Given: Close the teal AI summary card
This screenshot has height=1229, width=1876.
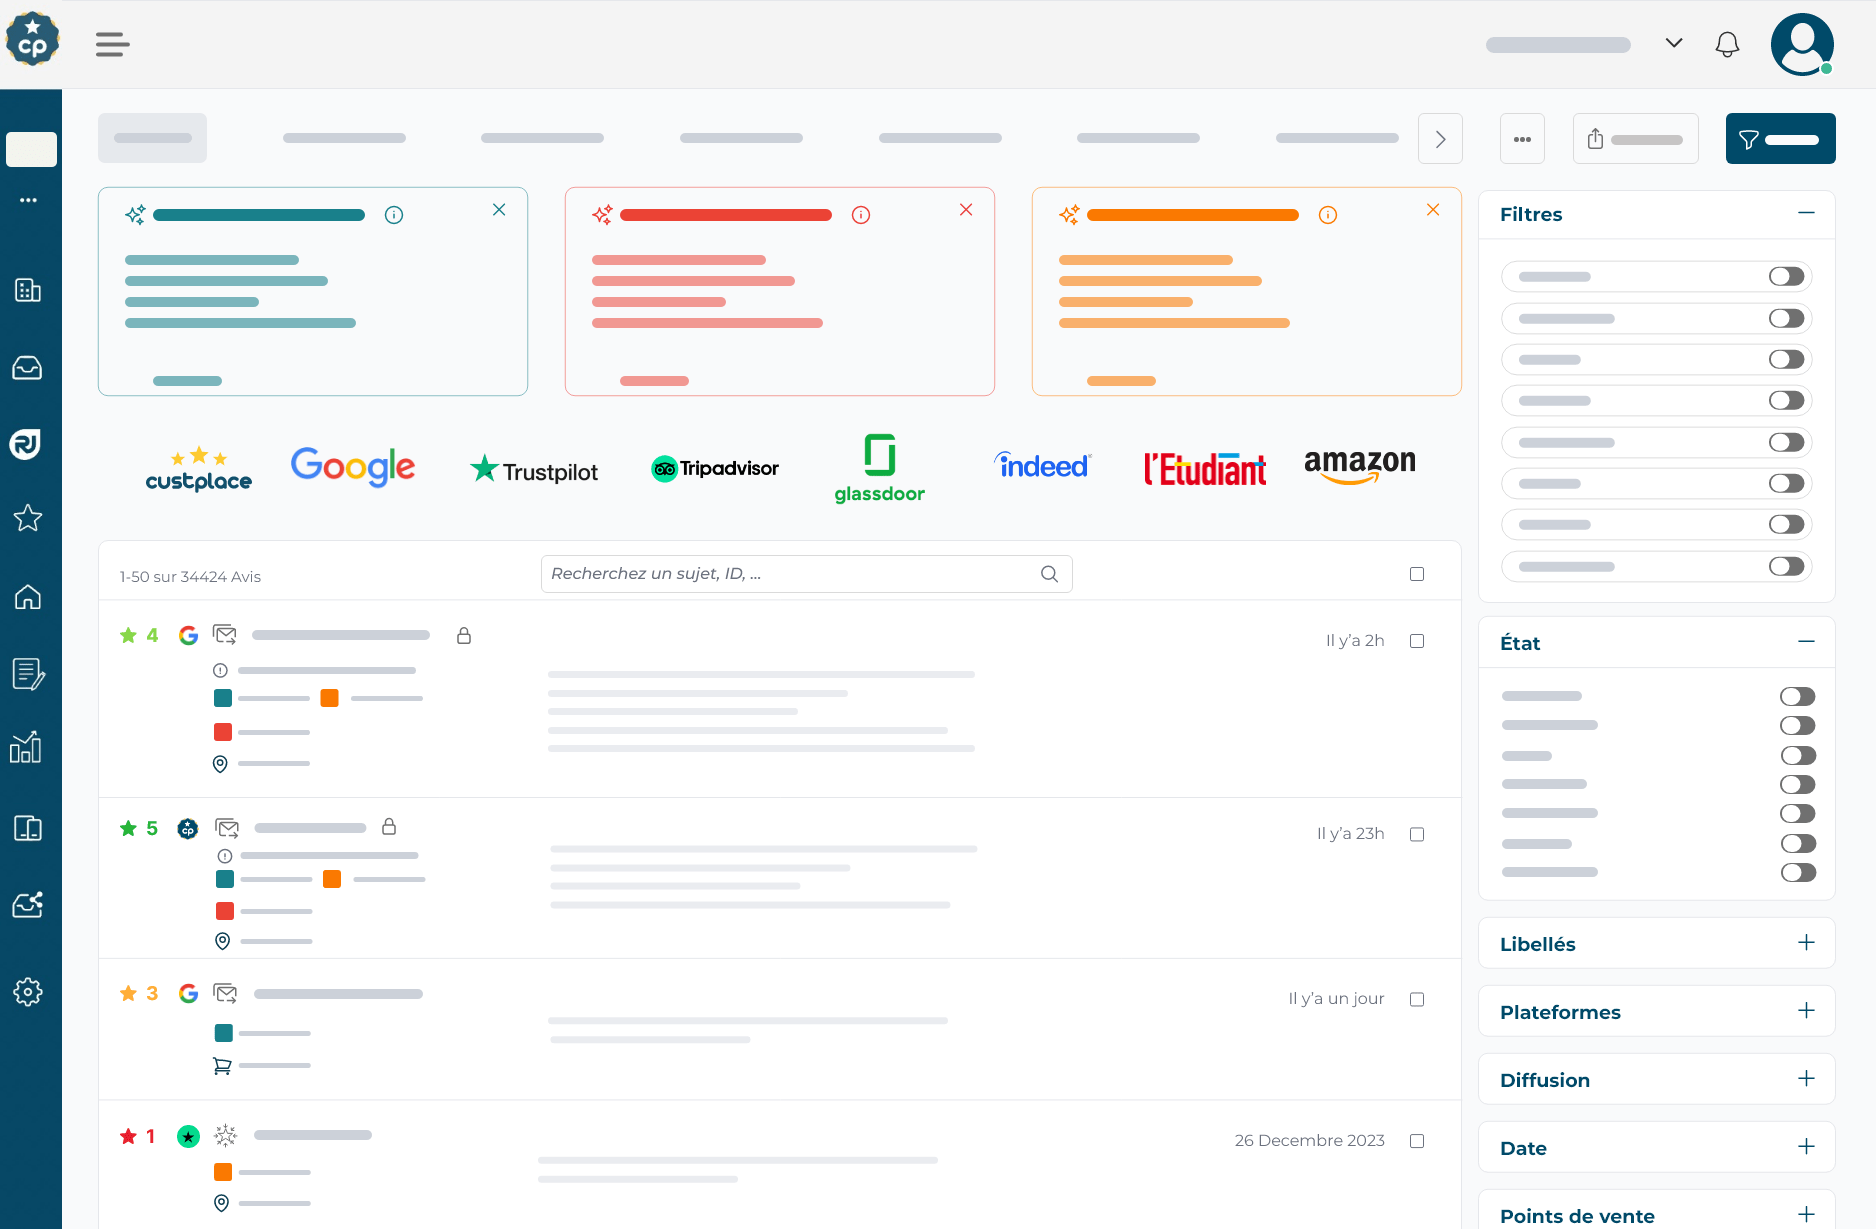Looking at the screenshot, I should [499, 210].
